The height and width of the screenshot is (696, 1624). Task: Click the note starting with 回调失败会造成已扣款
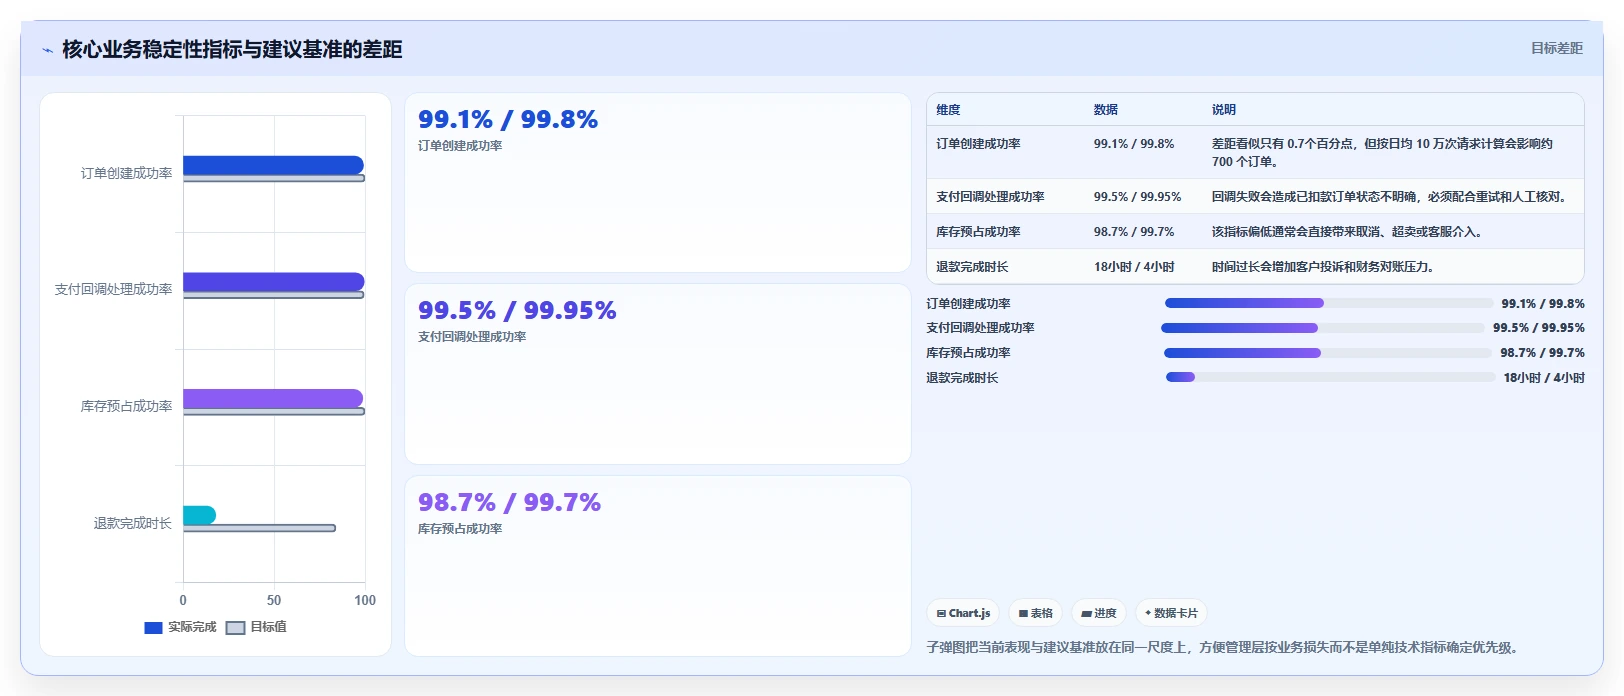point(1391,197)
